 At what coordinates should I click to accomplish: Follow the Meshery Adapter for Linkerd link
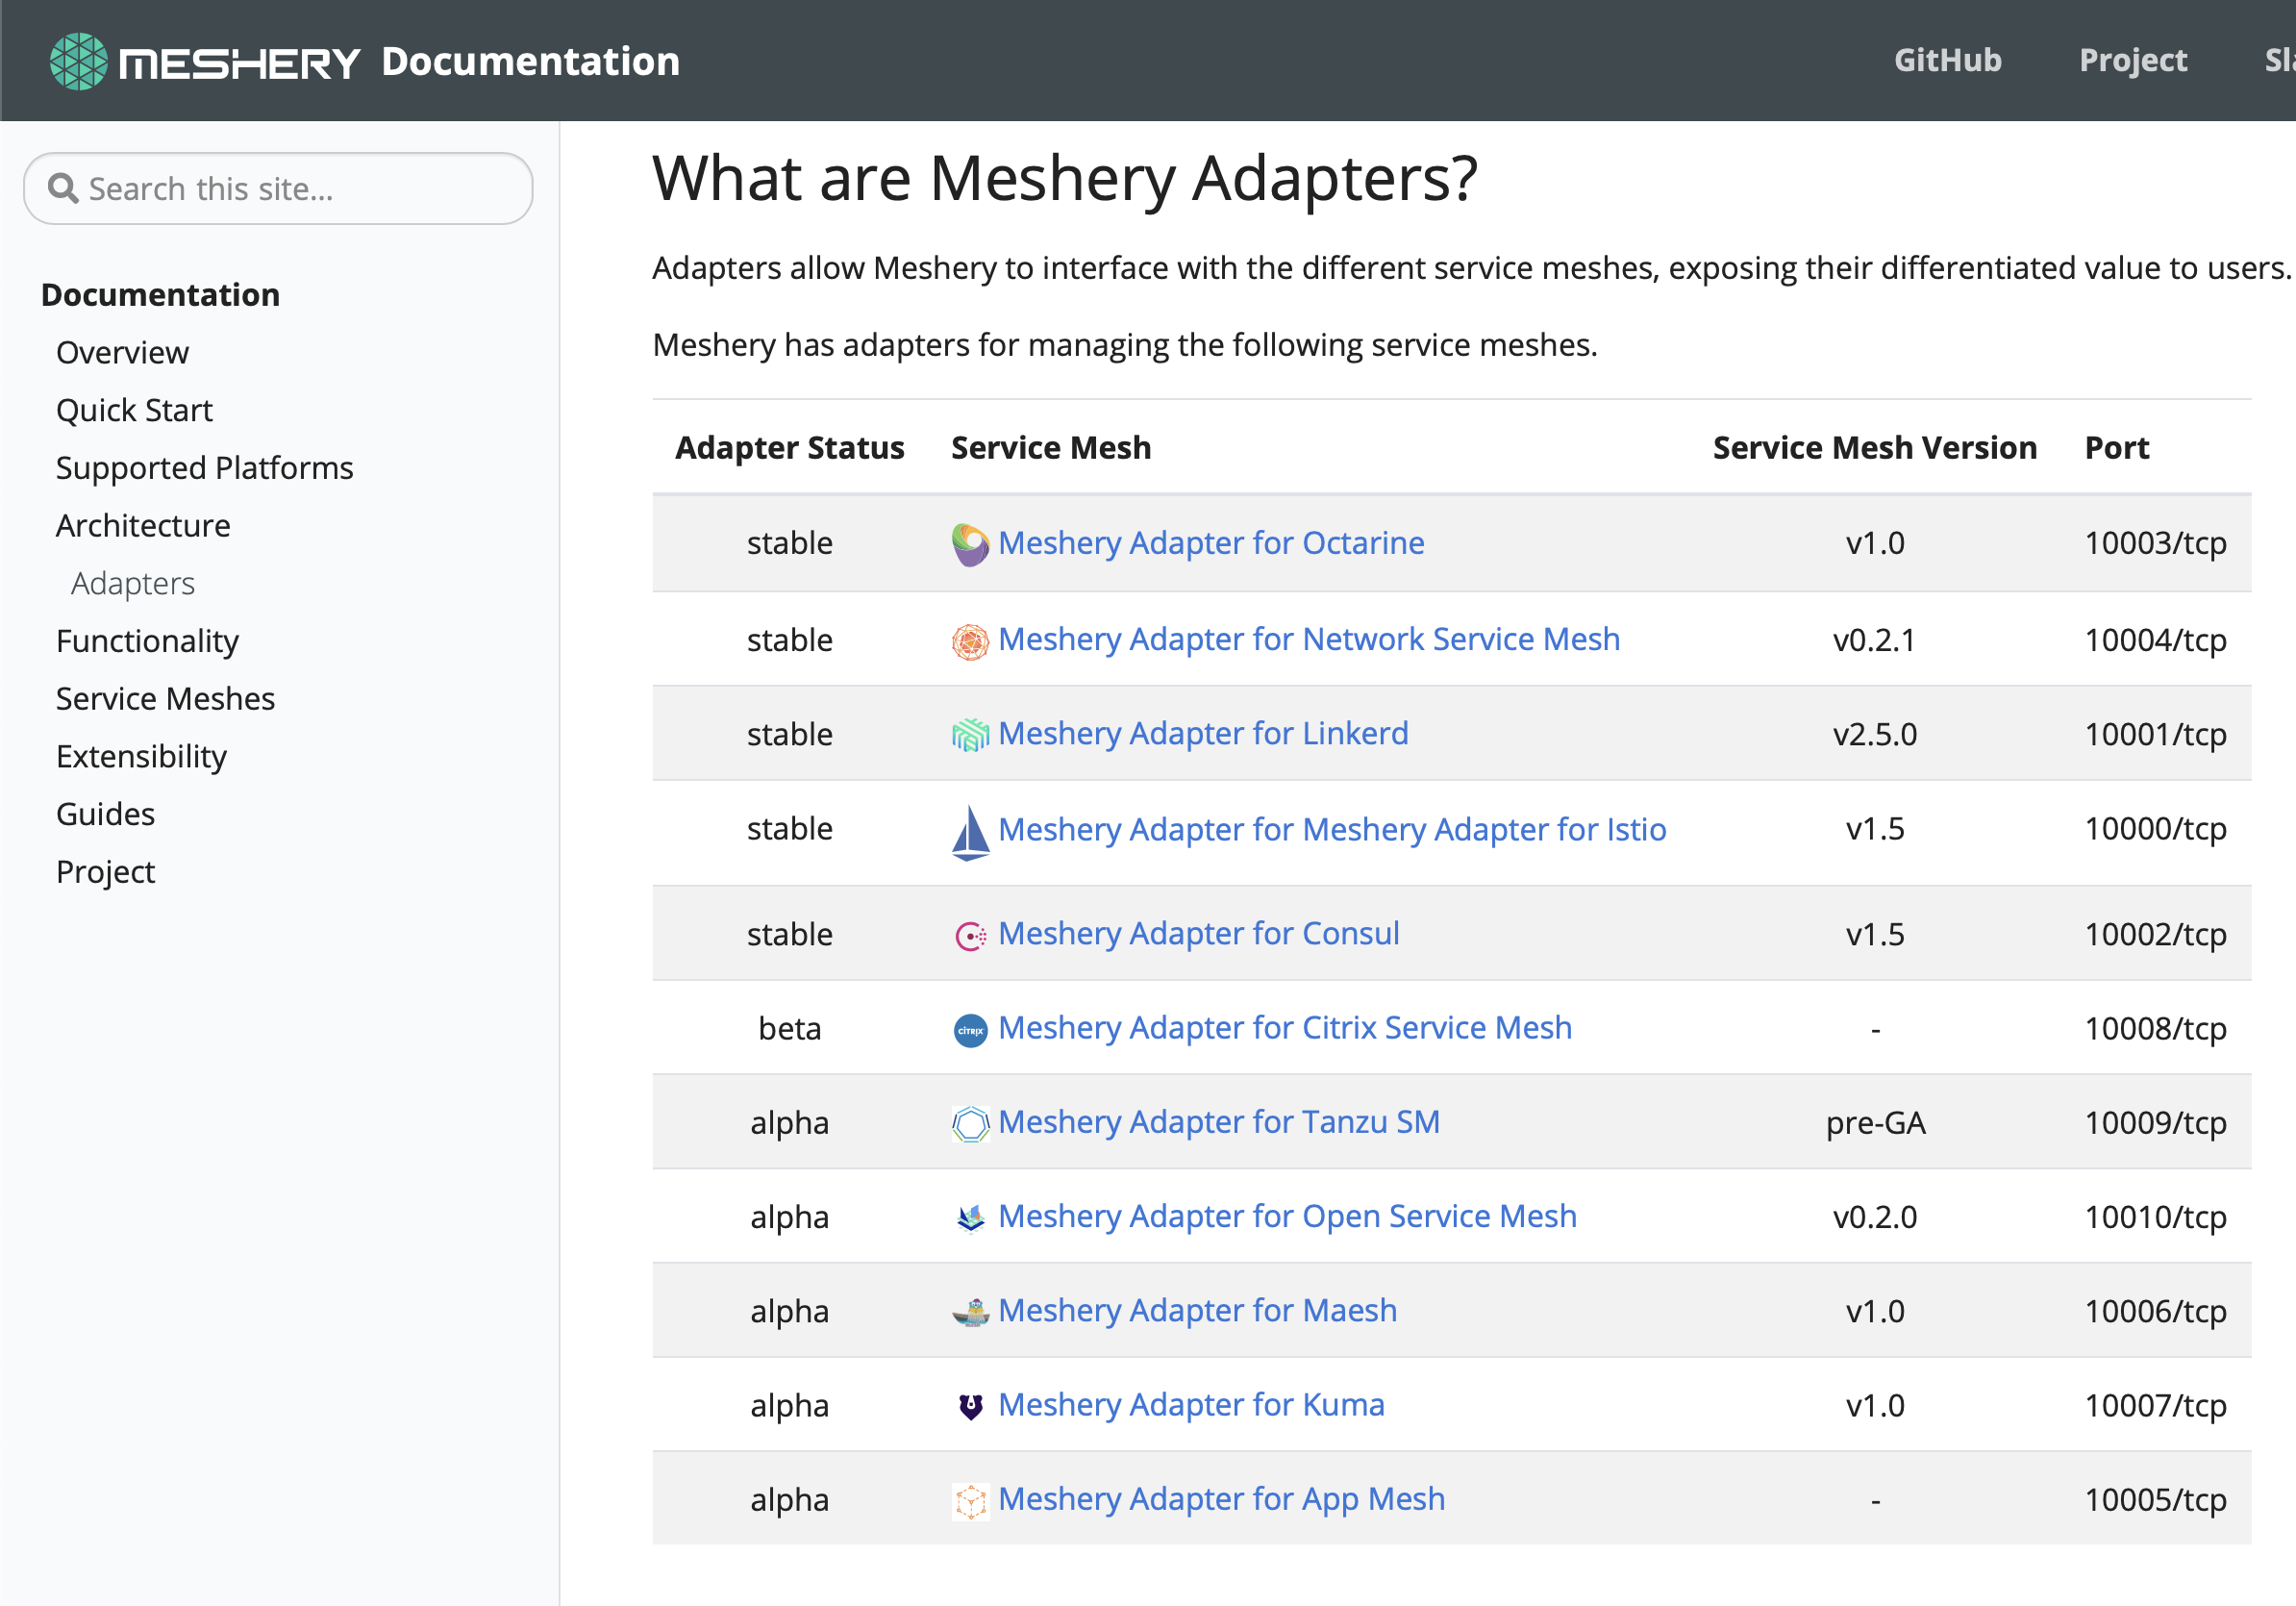(1203, 734)
